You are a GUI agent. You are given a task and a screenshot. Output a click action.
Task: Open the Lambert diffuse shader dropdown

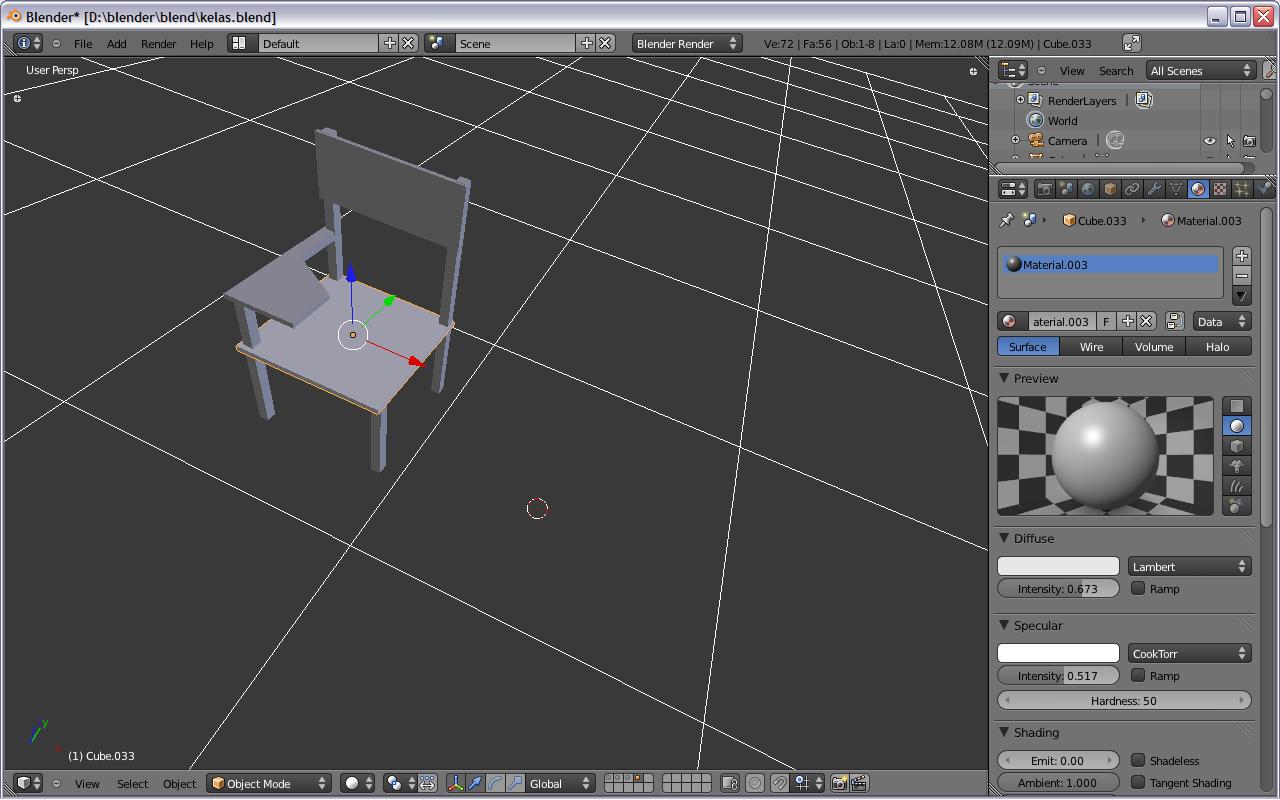1190,566
